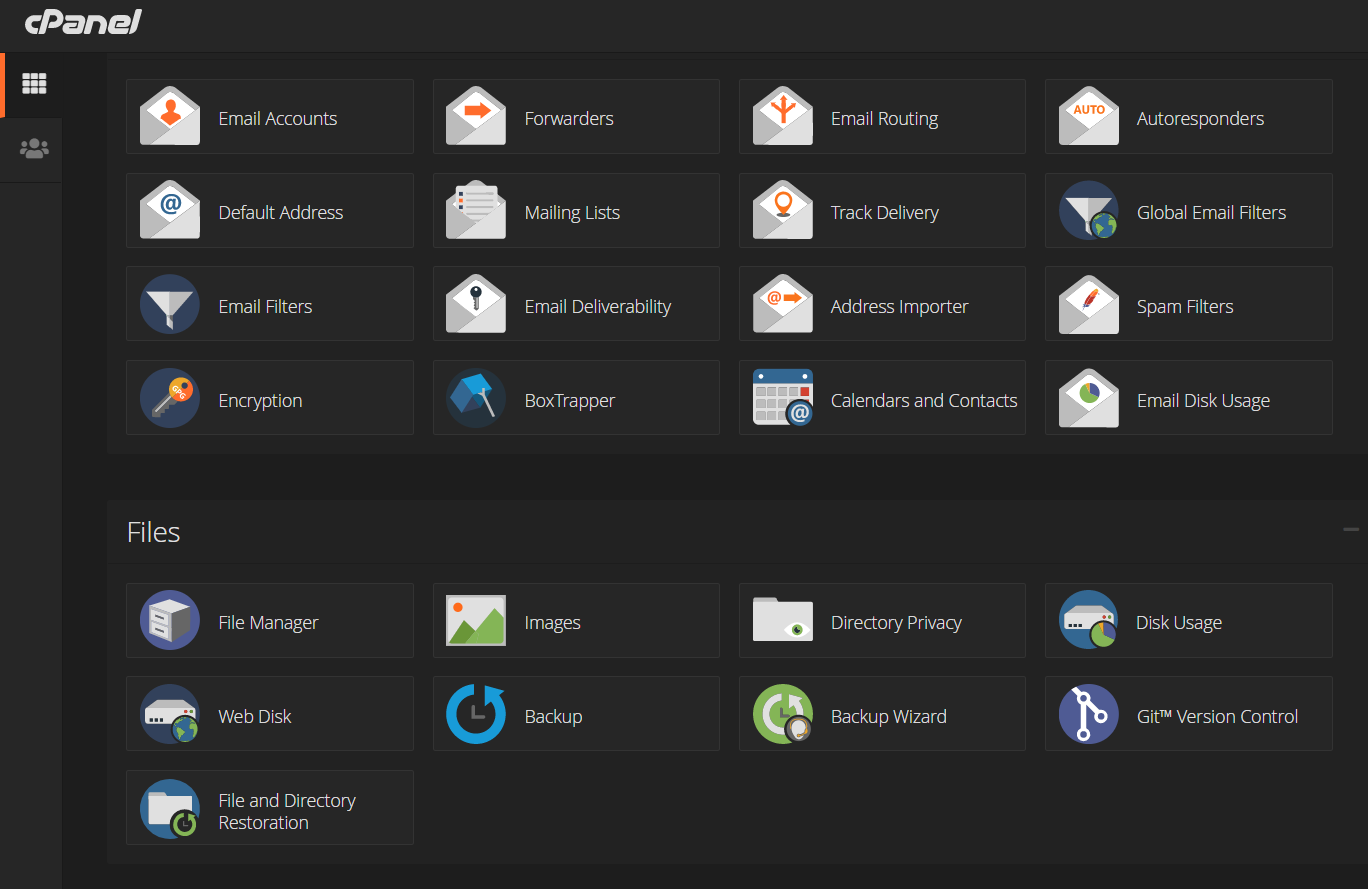Click the Forwarders text link
The image size is (1368, 889).
coord(569,118)
